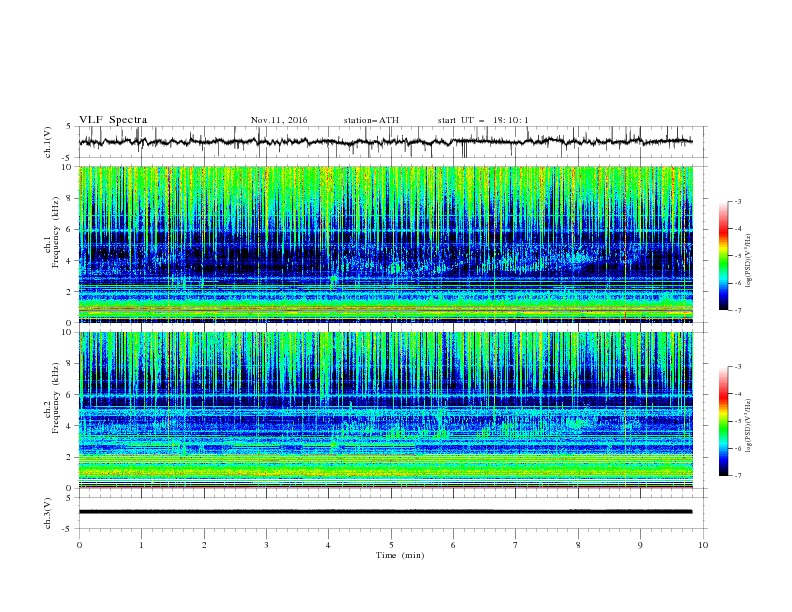
Task: Click the ch.1 PSD color scale bar
Action: point(723,256)
